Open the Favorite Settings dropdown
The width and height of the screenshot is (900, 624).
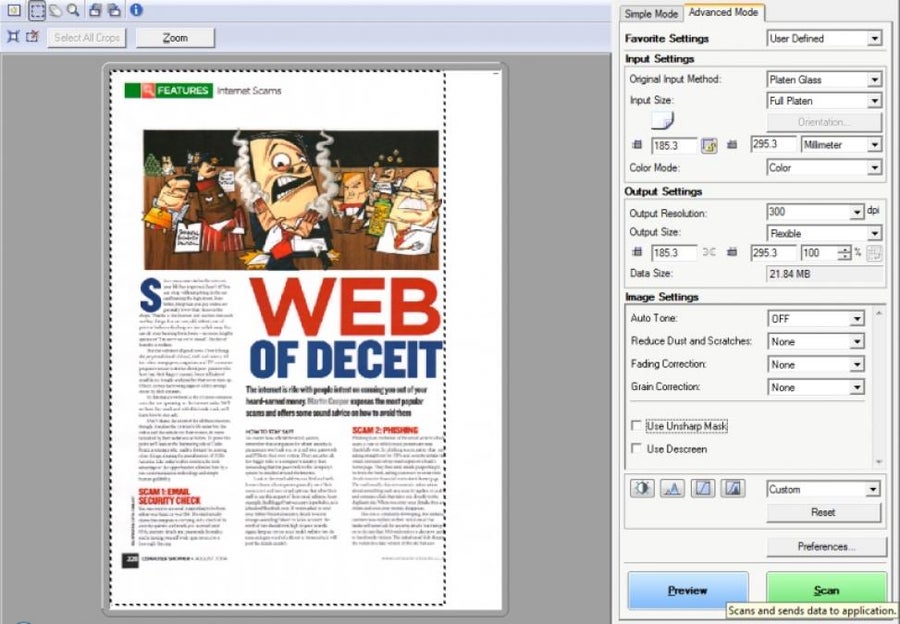coord(824,38)
